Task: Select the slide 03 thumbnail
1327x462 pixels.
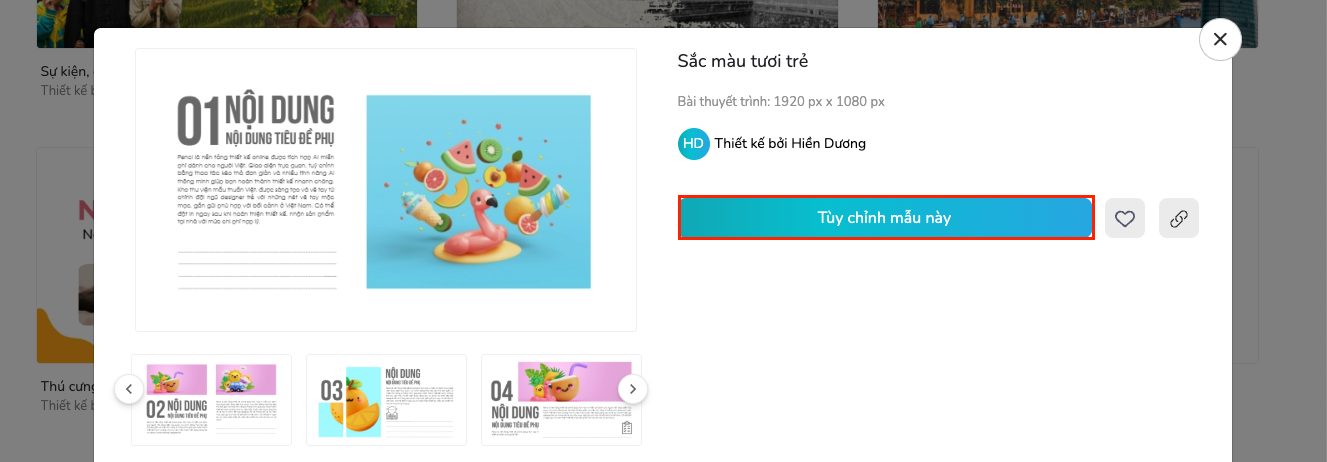Action: tap(386, 399)
